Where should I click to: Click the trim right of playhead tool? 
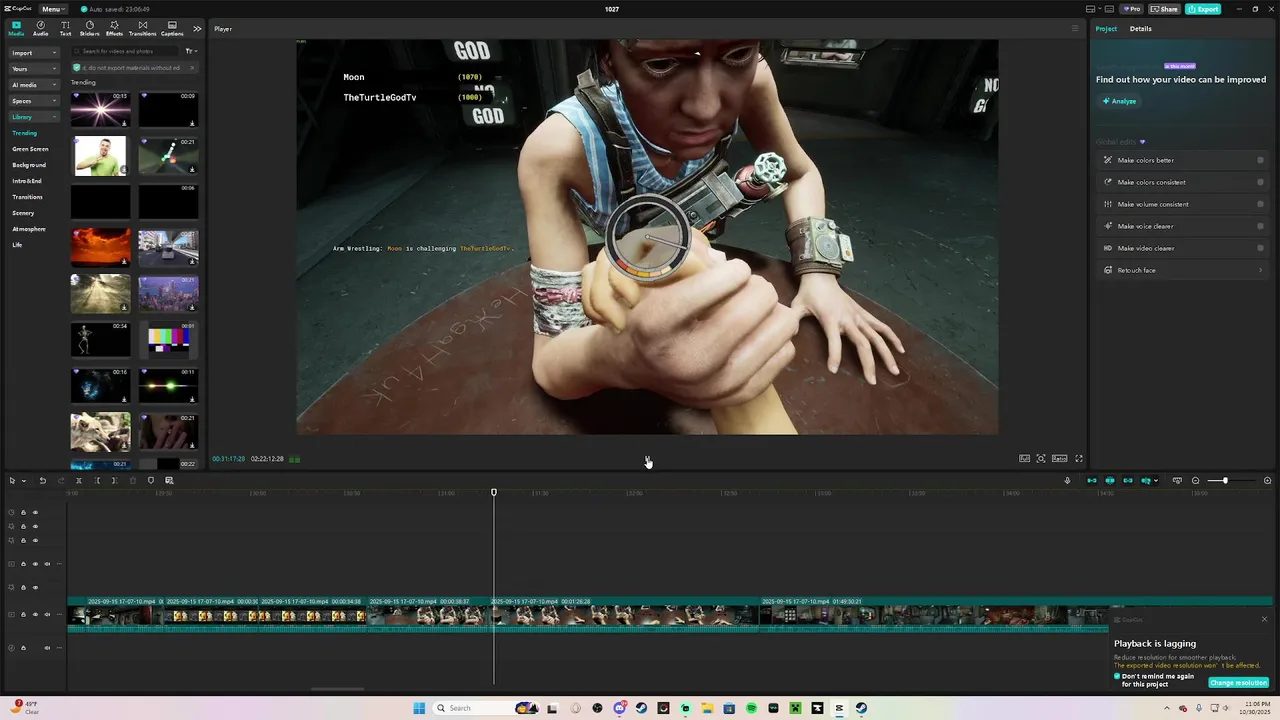pos(114,480)
